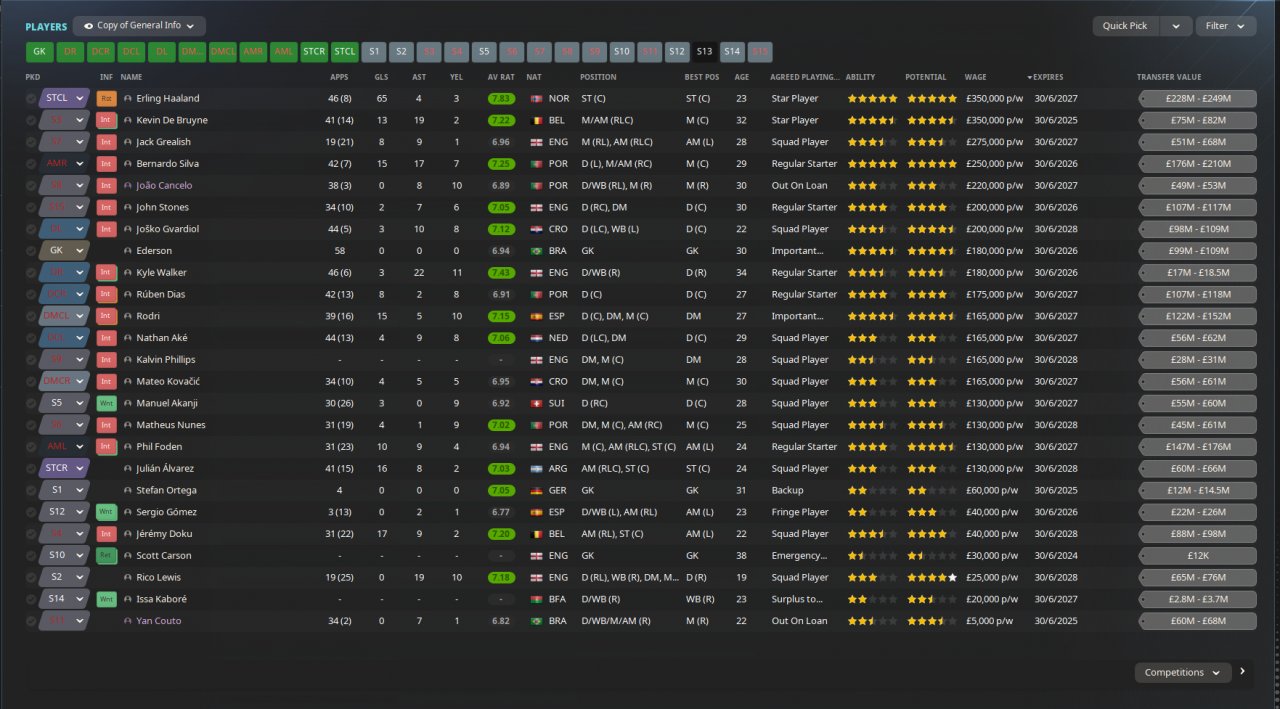Click the Switzerland flag for Manuel Akanji
Viewport: 1280px width, 709px height.
point(536,403)
